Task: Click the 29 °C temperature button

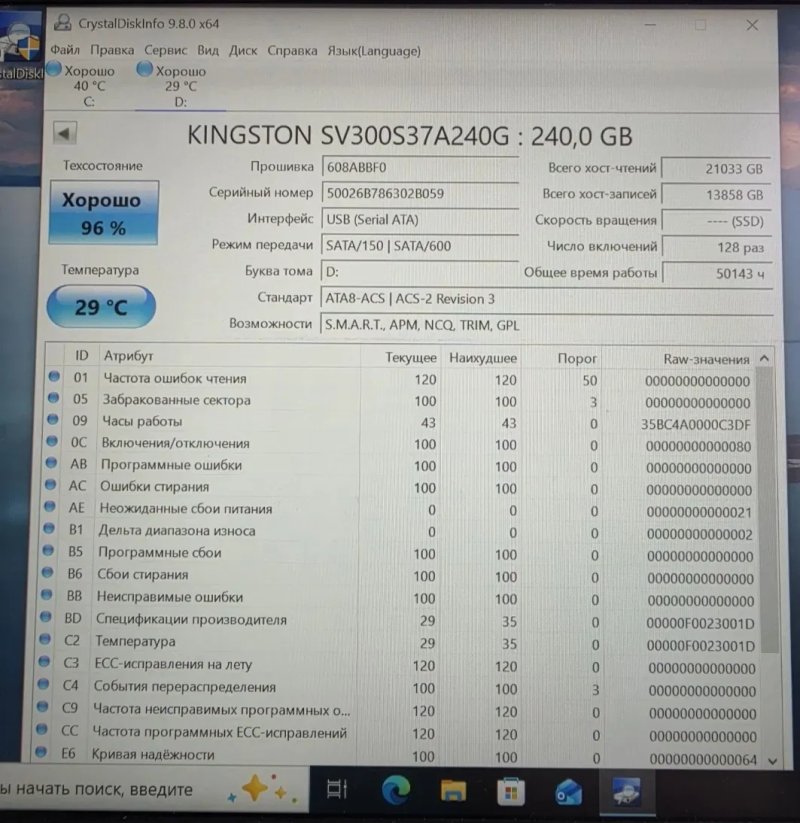Action: pyautogui.click(x=101, y=307)
